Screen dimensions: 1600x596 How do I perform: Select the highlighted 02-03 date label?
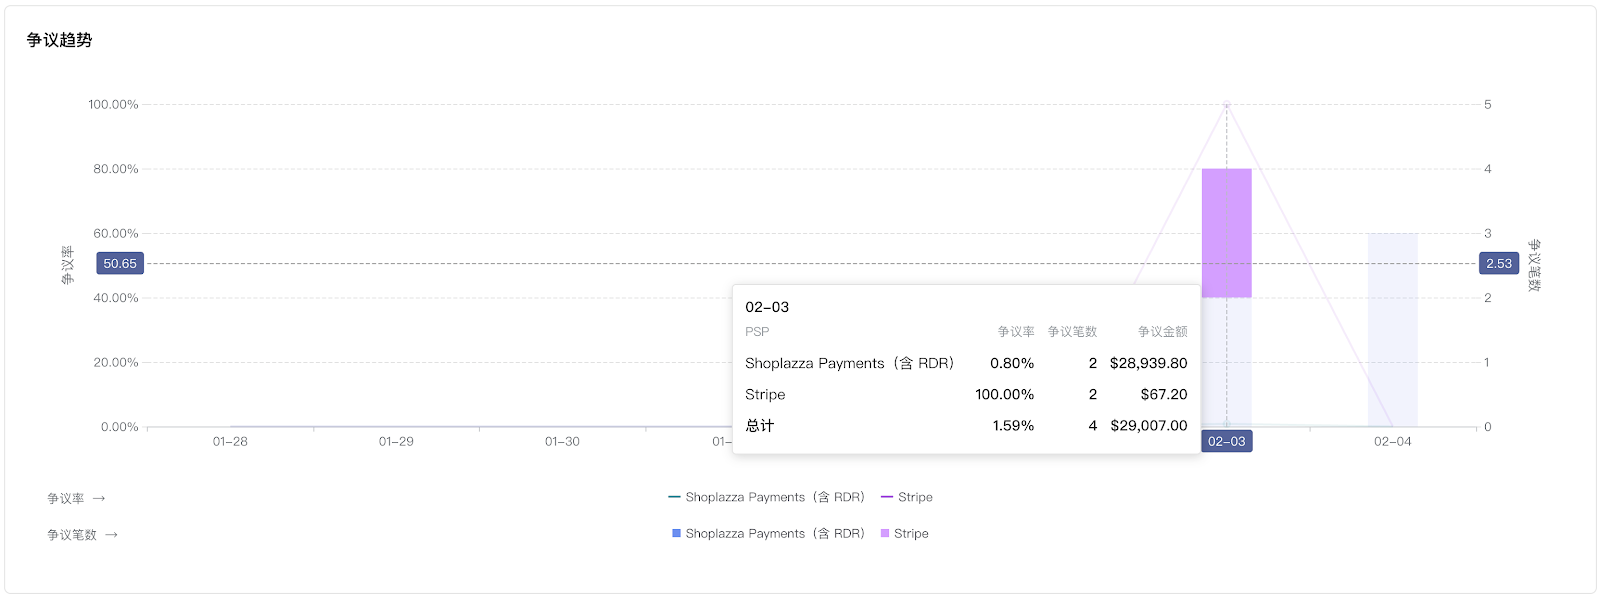(x=1226, y=441)
